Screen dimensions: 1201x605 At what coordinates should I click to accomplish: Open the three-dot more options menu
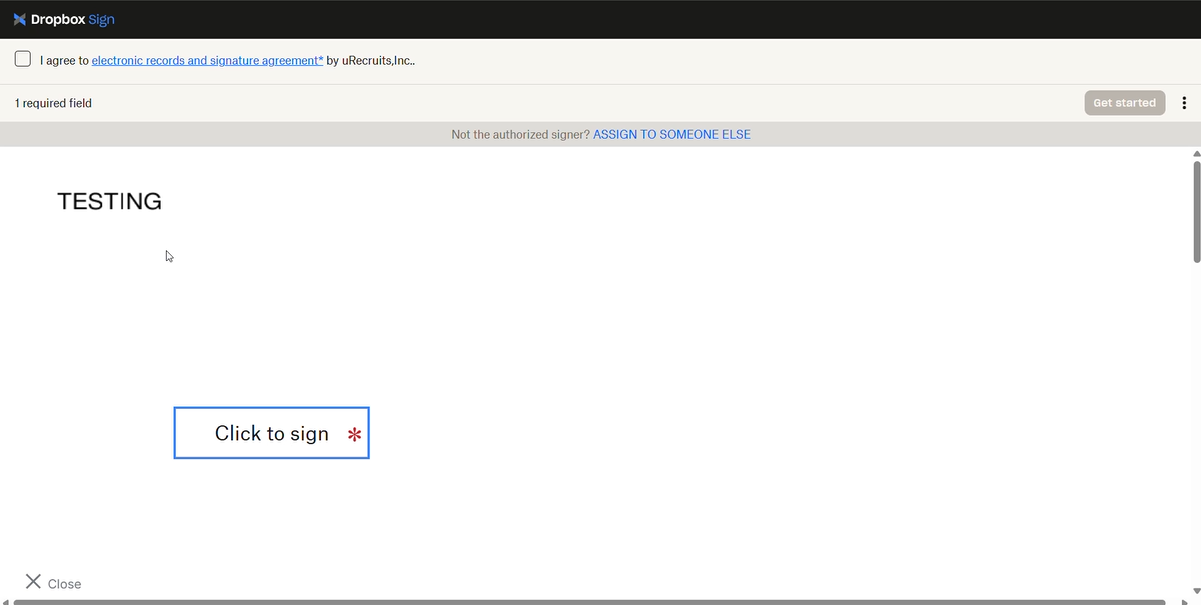pos(1184,103)
